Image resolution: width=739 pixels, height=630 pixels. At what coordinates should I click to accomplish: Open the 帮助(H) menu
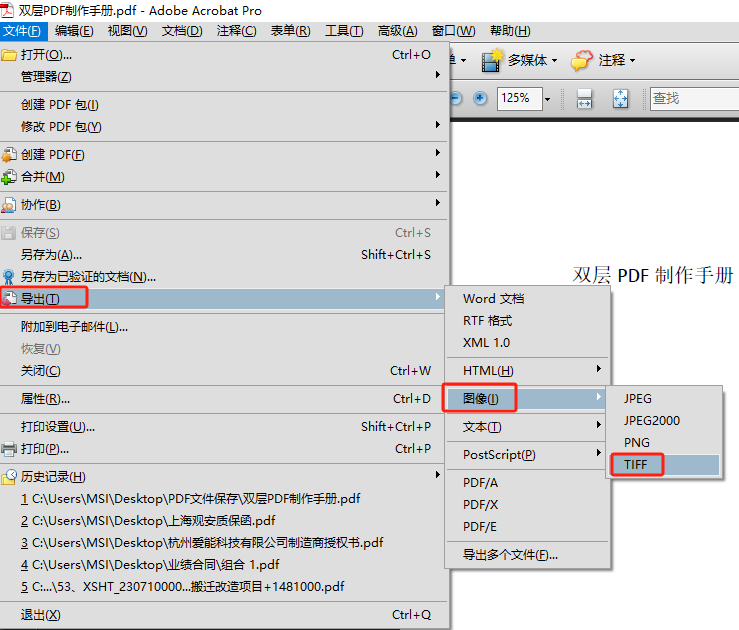click(x=510, y=31)
